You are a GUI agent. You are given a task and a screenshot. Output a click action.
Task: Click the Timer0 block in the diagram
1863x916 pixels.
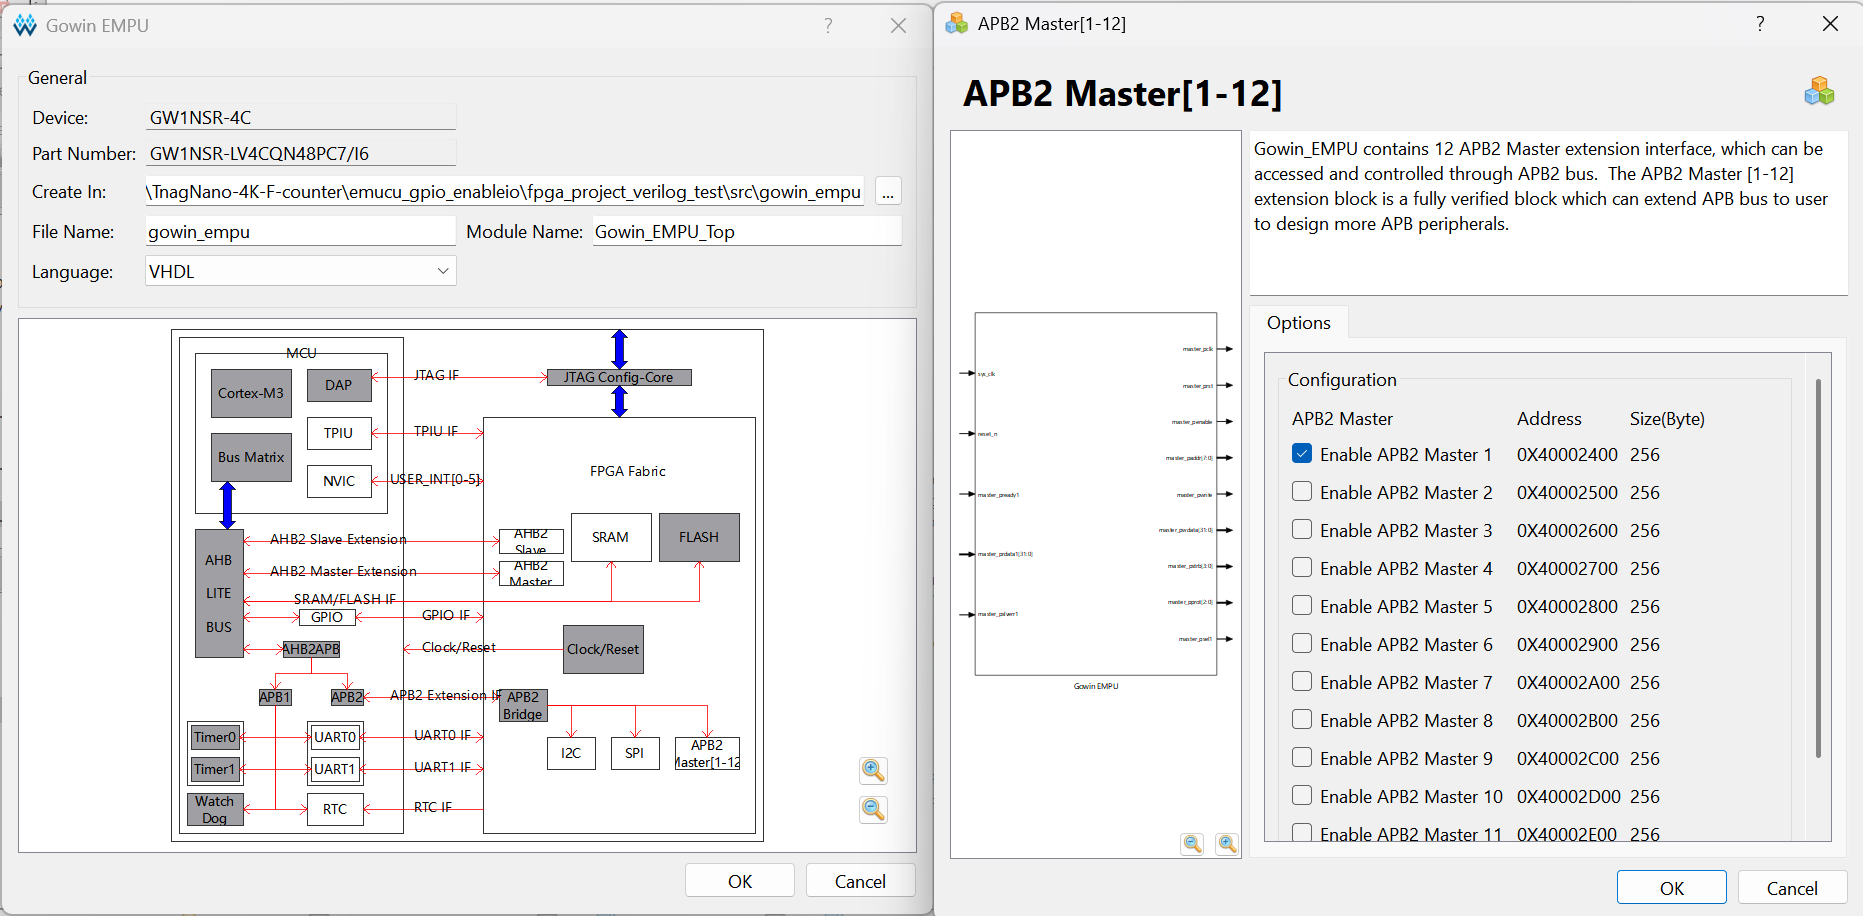coord(215,737)
